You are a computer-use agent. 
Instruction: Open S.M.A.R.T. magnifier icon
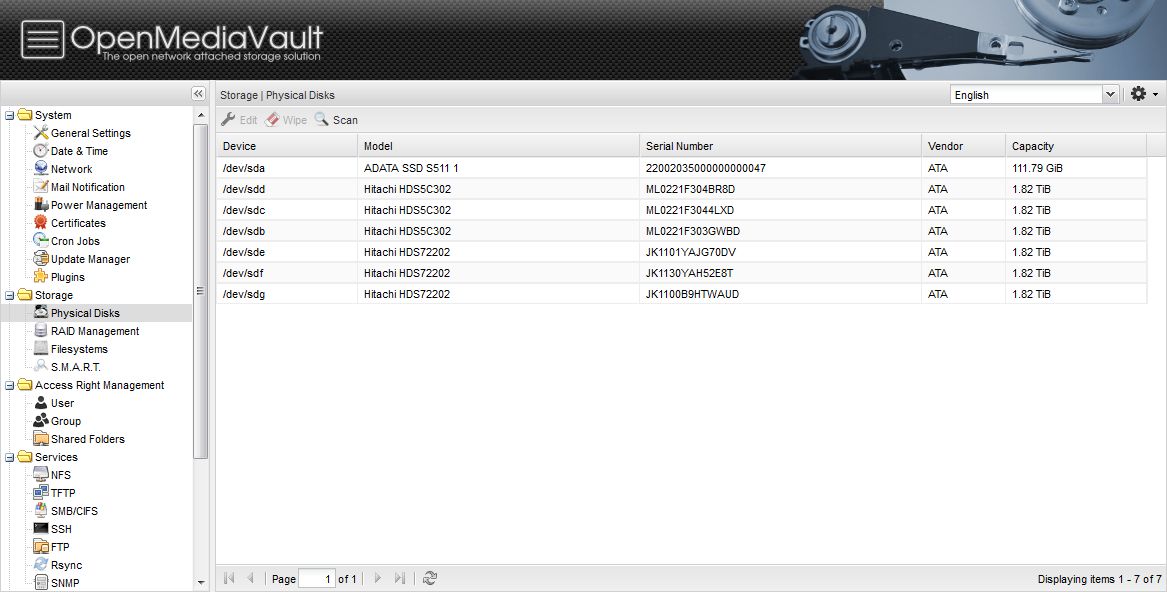[x=41, y=366]
